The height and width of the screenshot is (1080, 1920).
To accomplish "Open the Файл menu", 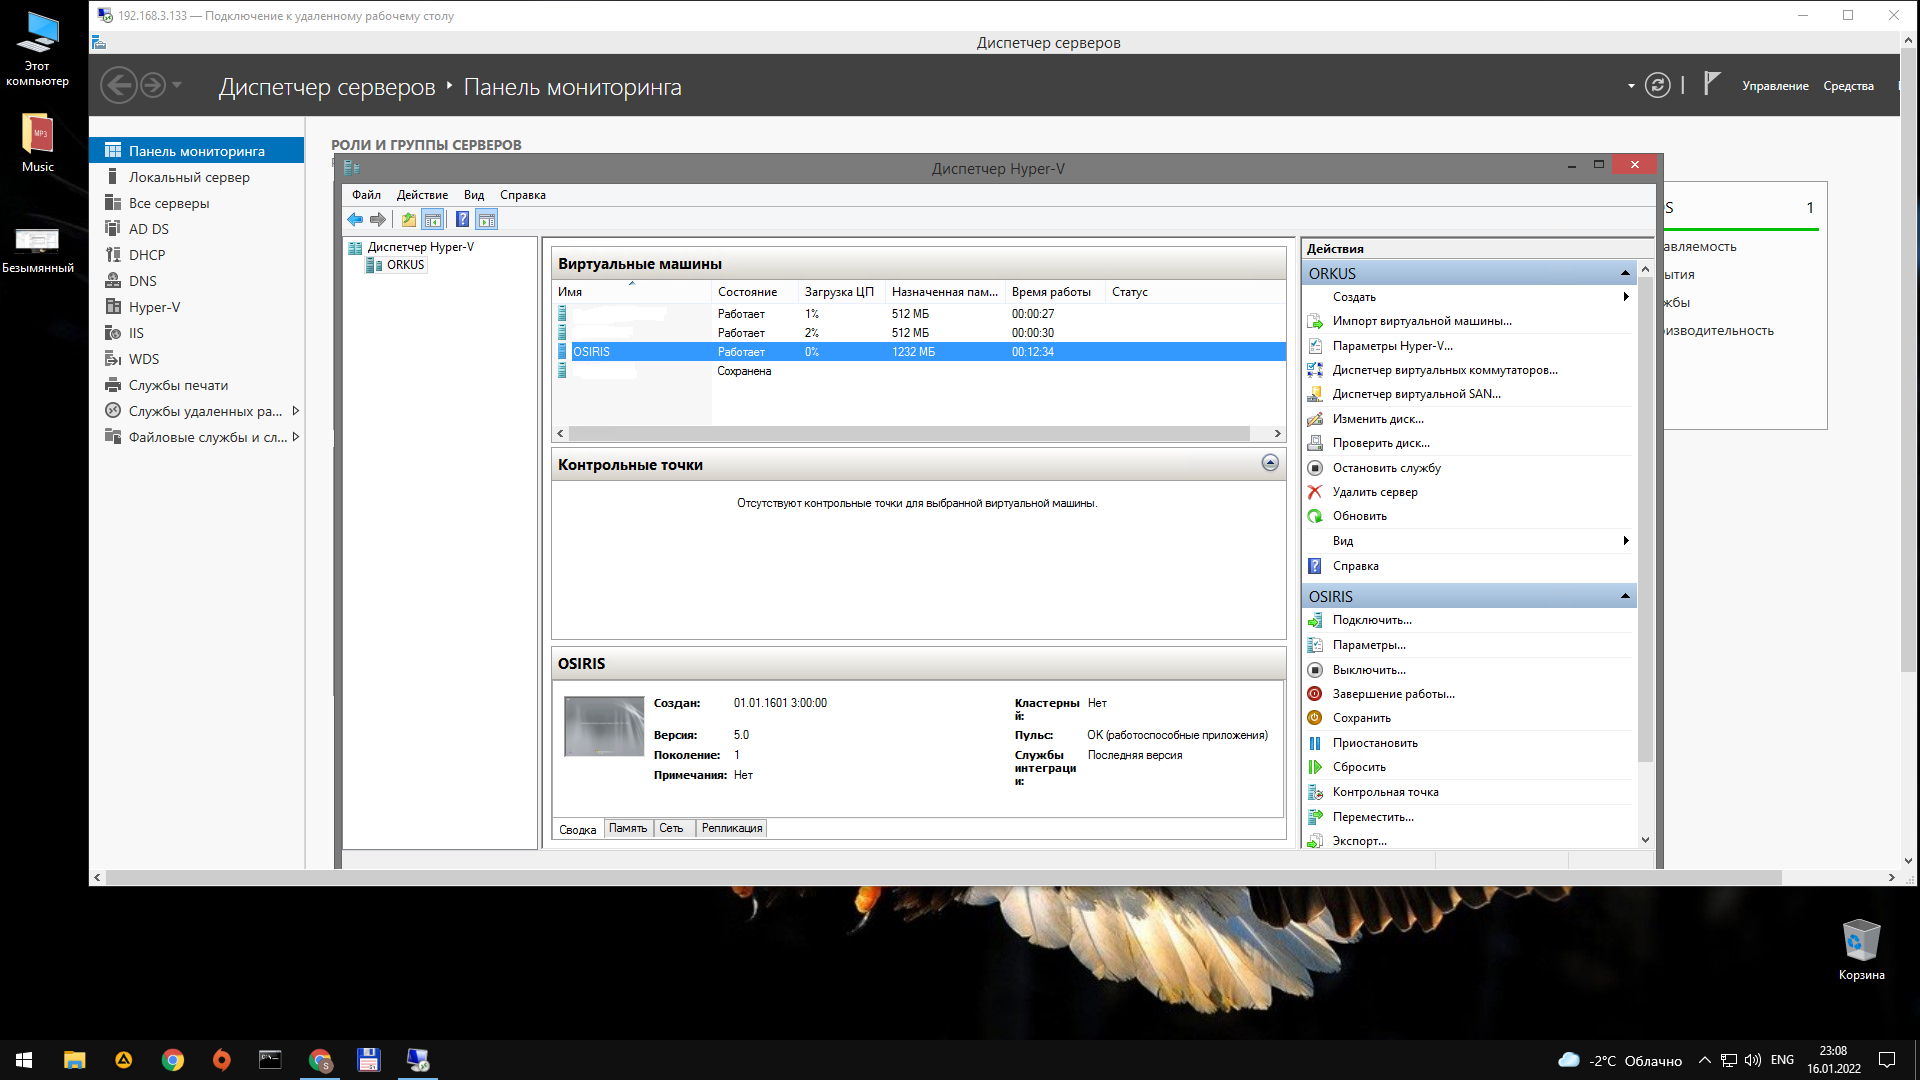I will [x=366, y=195].
